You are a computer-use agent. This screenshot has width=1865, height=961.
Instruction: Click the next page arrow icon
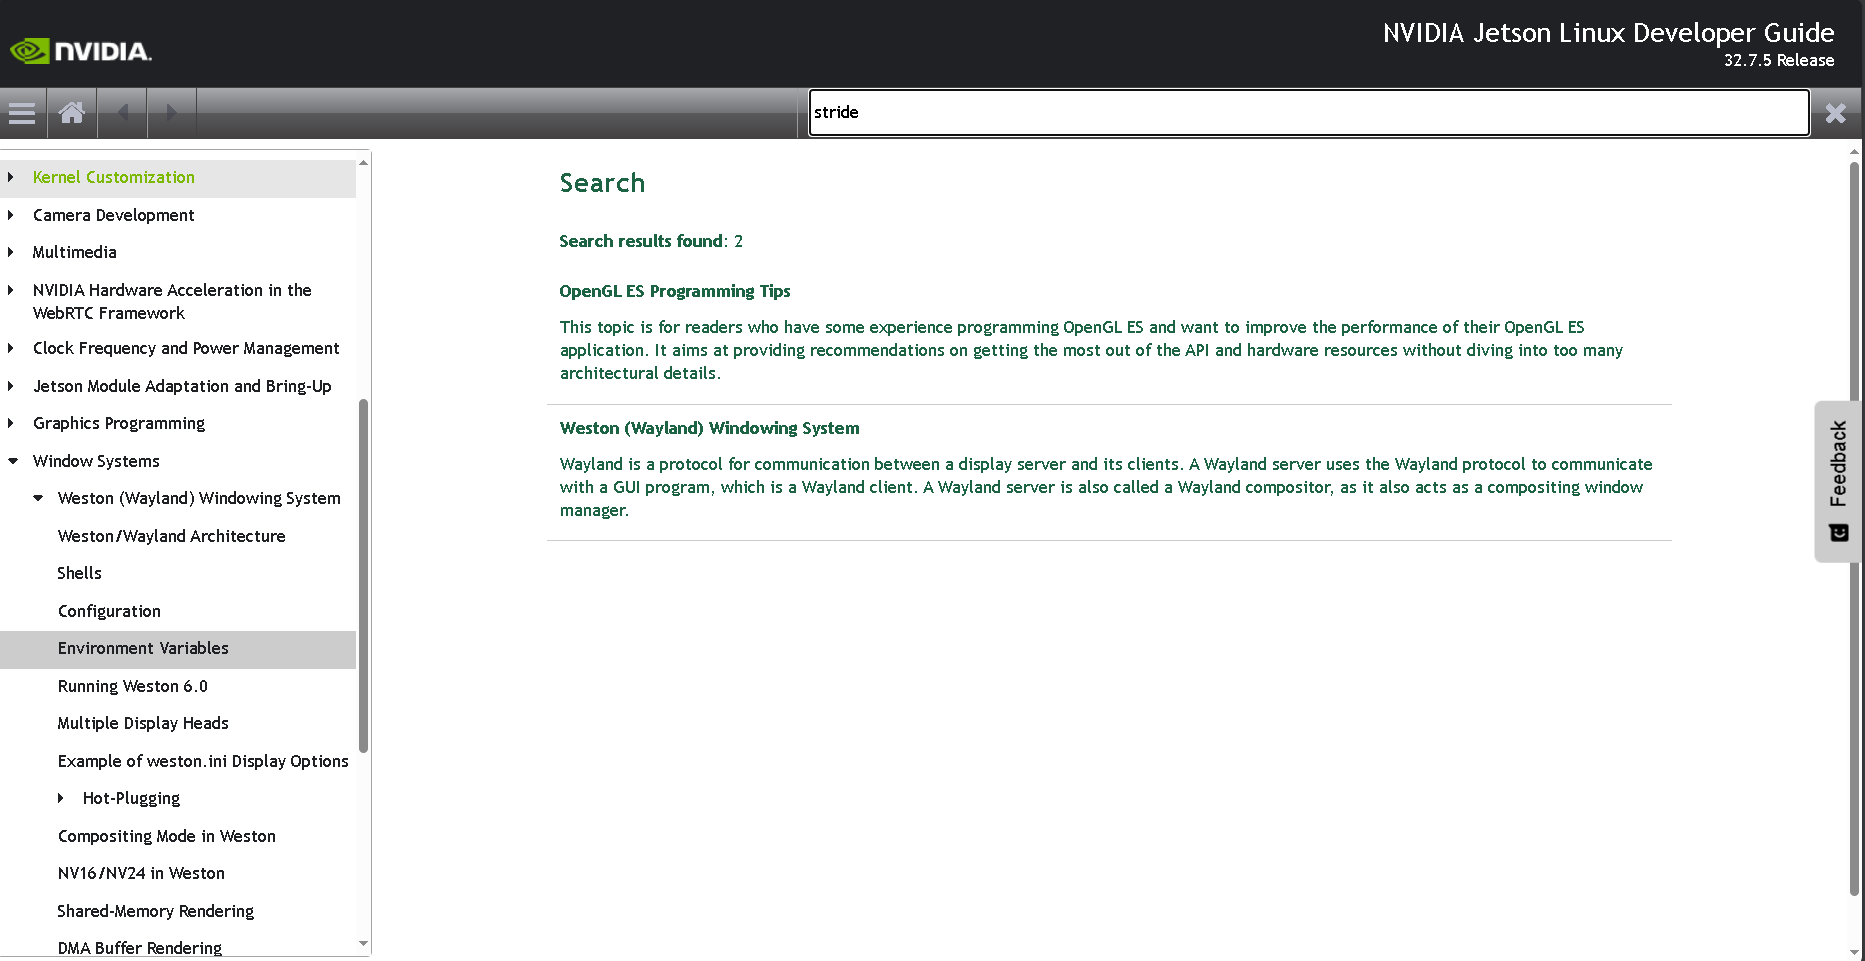(x=171, y=113)
